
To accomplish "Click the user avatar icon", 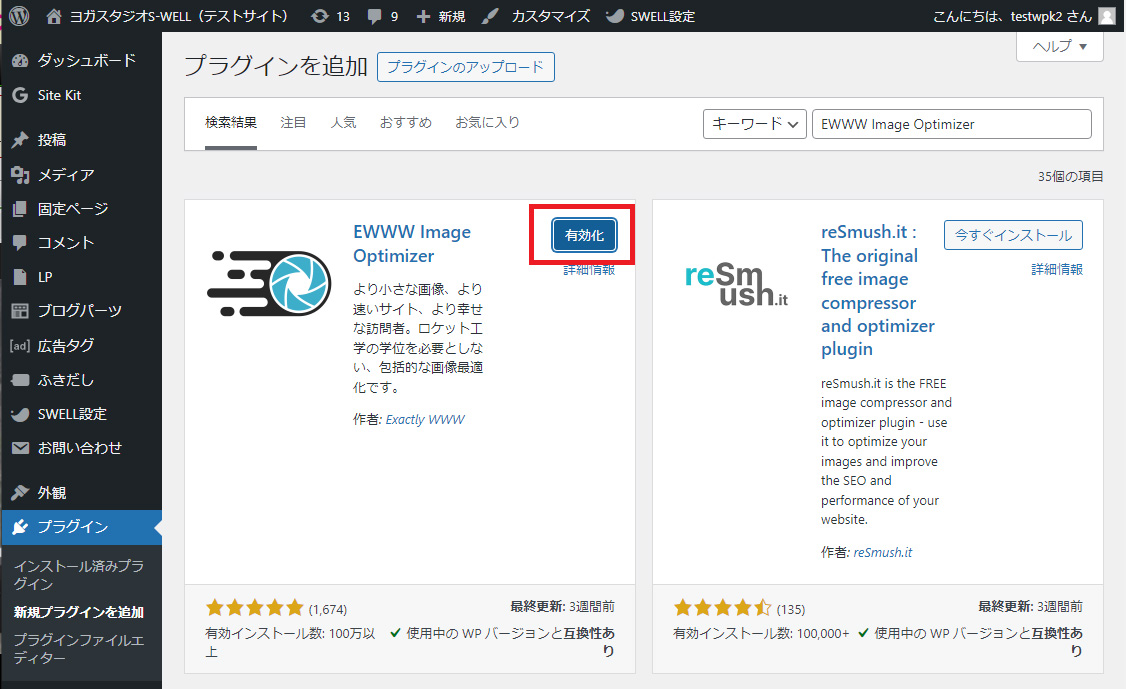I will tap(1108, 16).
